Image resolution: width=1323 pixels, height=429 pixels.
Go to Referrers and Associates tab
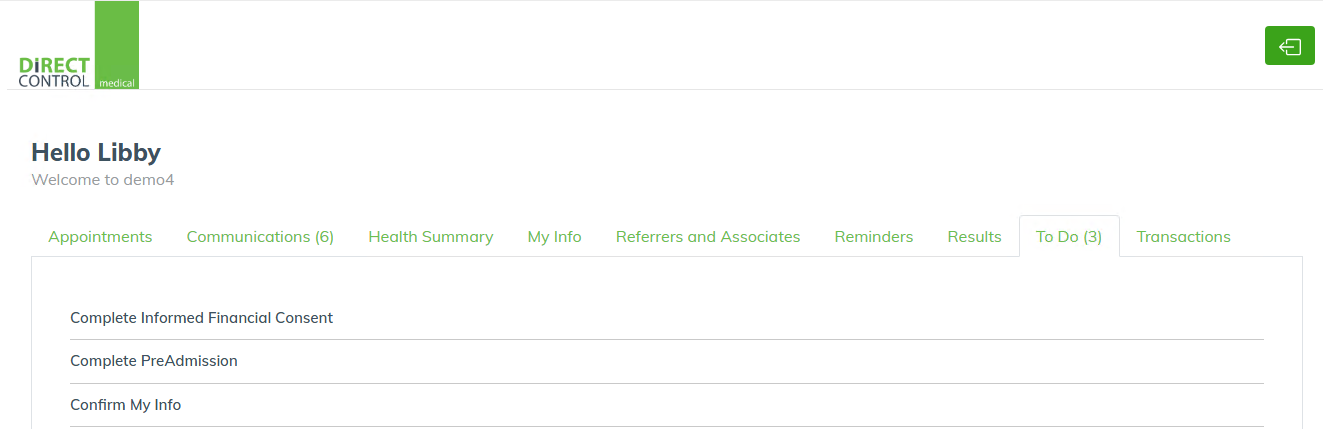[708, 237]
